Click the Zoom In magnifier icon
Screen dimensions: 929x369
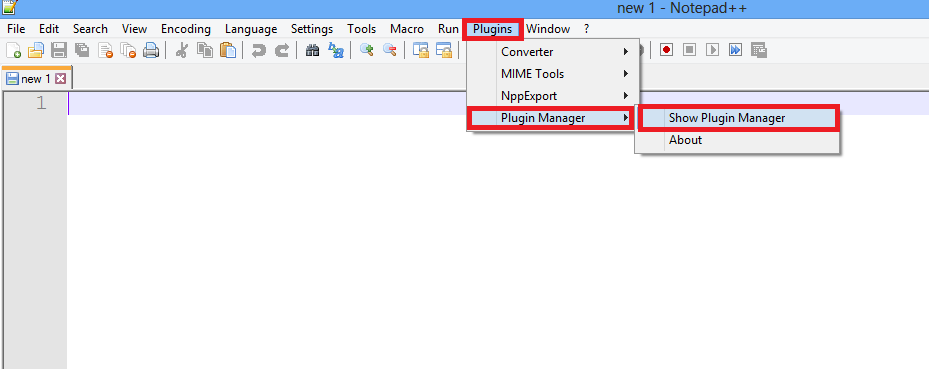coord(367,50)
